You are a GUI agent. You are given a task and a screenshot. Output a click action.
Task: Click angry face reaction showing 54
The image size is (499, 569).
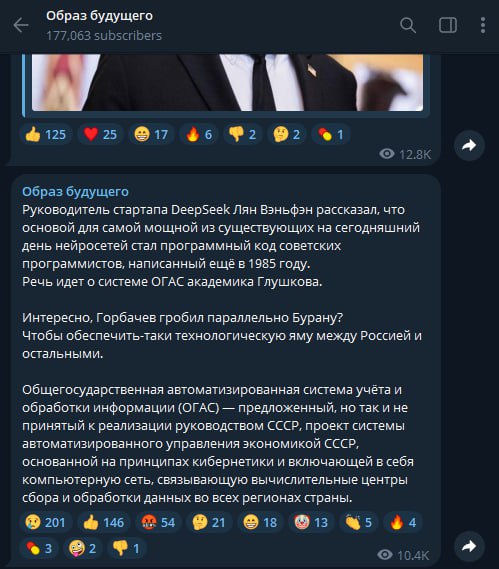158,523
